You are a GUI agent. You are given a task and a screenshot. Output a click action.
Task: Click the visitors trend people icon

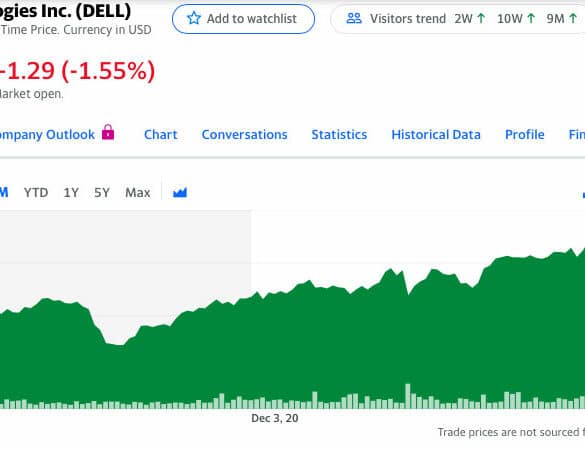354,18
